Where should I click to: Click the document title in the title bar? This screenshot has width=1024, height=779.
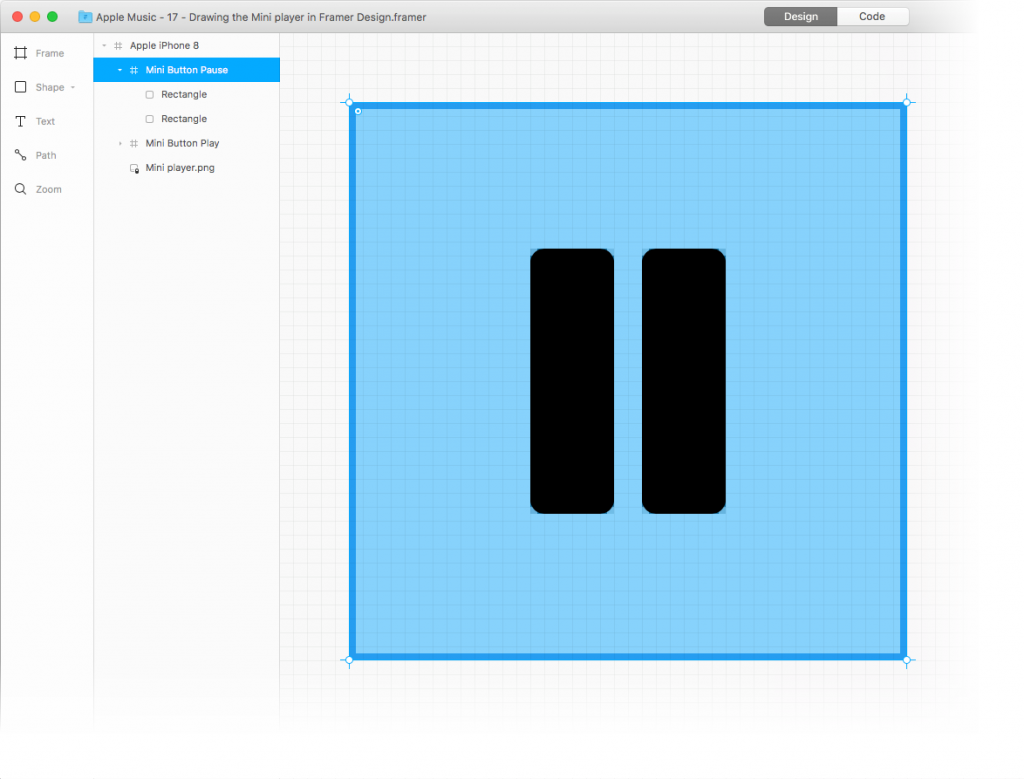[261, 17]
